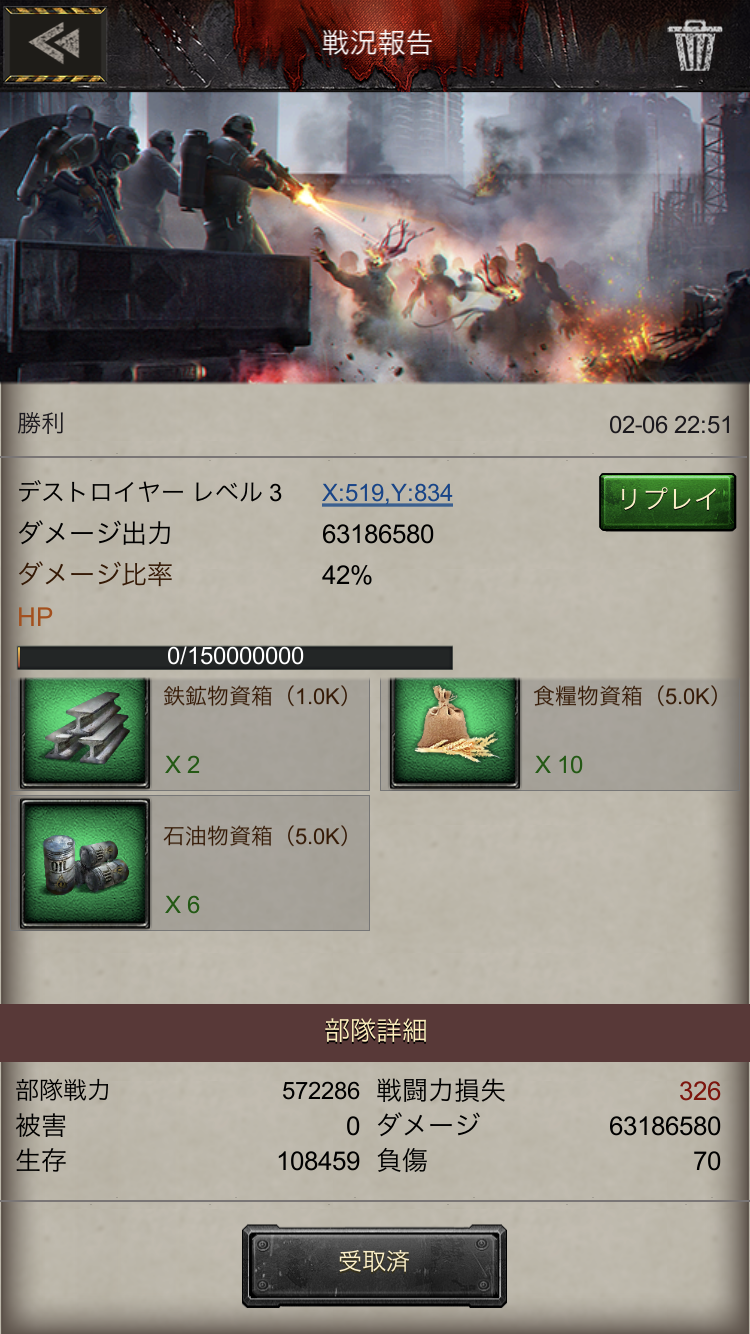Screen dimensions: 750x1334
Task: Select 石油物資箱（5.0K）reward label
Action: click(259, 836)
